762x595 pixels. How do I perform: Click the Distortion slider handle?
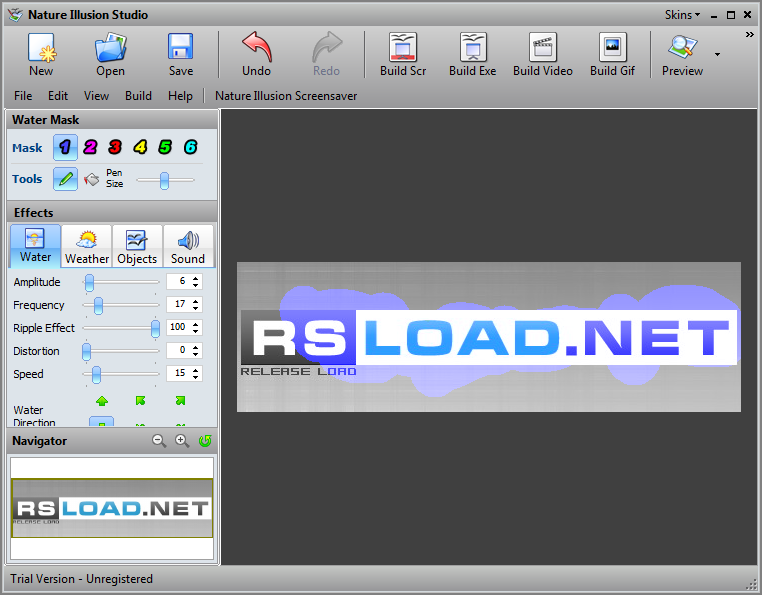click(87, 351)
